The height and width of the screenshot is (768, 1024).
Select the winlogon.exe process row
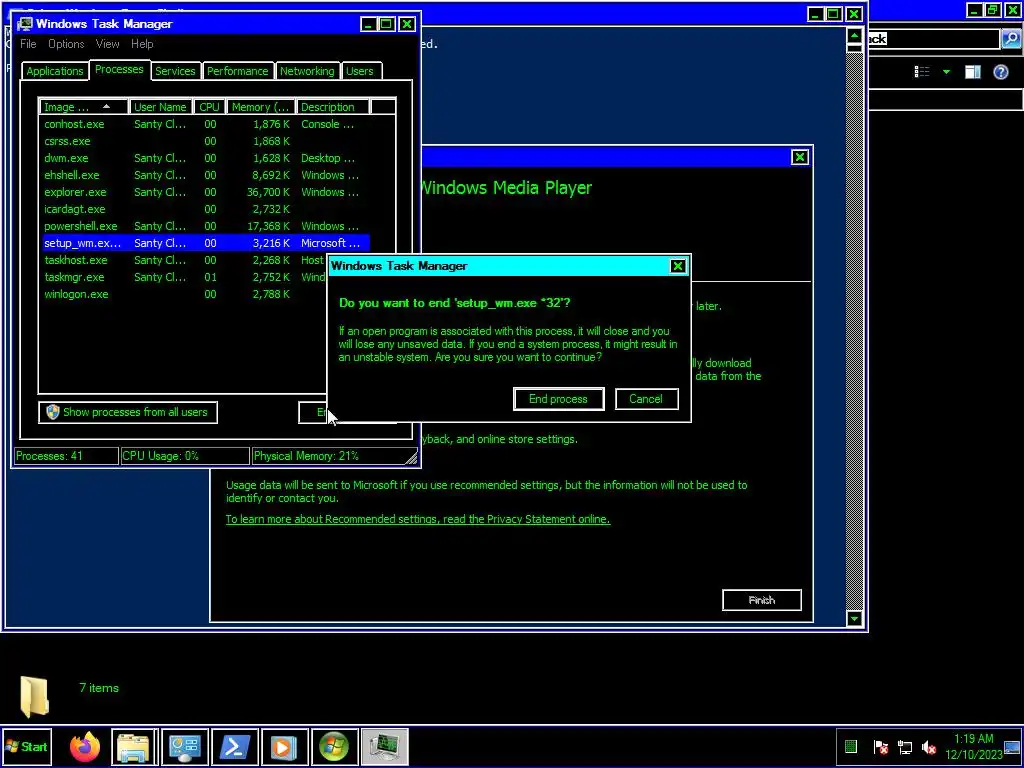(185, 294)
